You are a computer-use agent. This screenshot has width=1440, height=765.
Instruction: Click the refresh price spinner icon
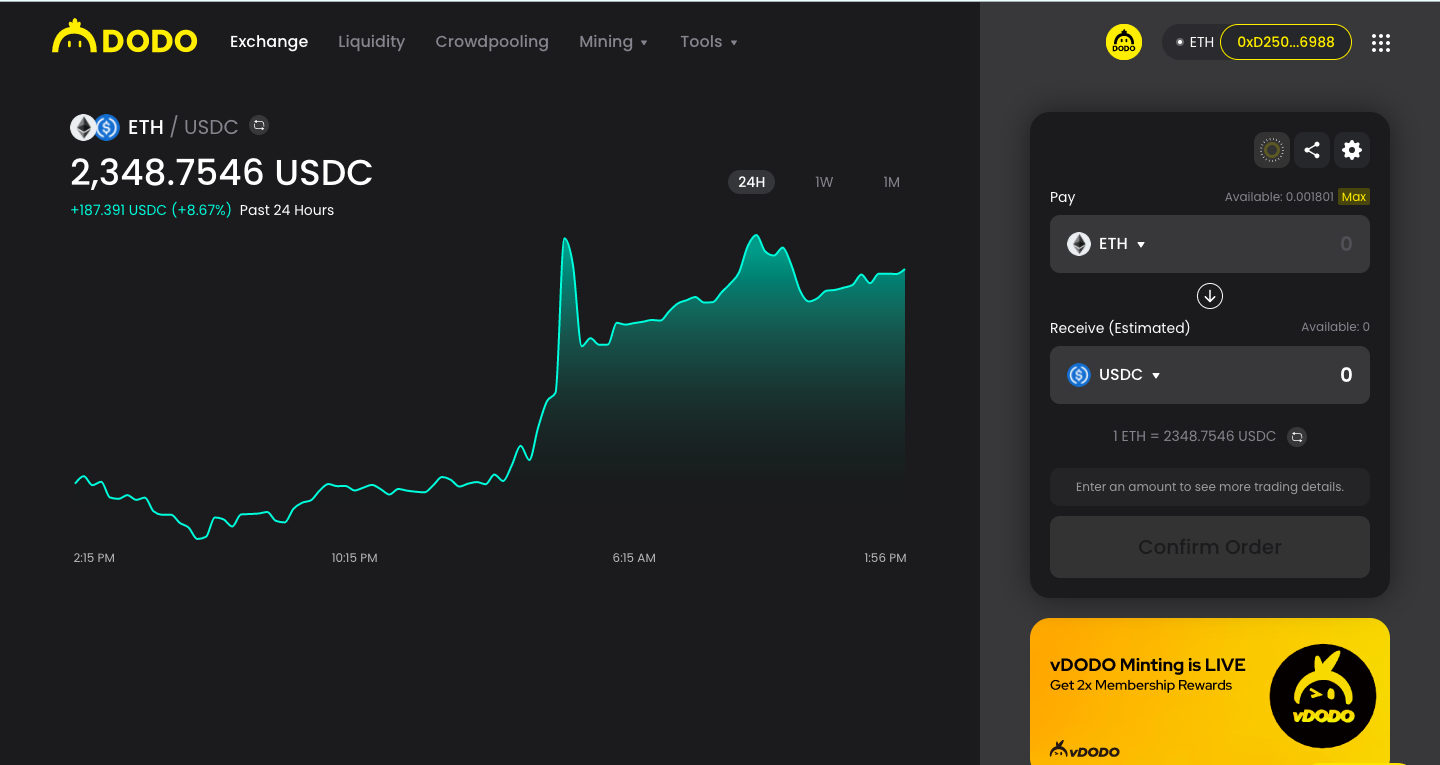[x=1272, y=150]
